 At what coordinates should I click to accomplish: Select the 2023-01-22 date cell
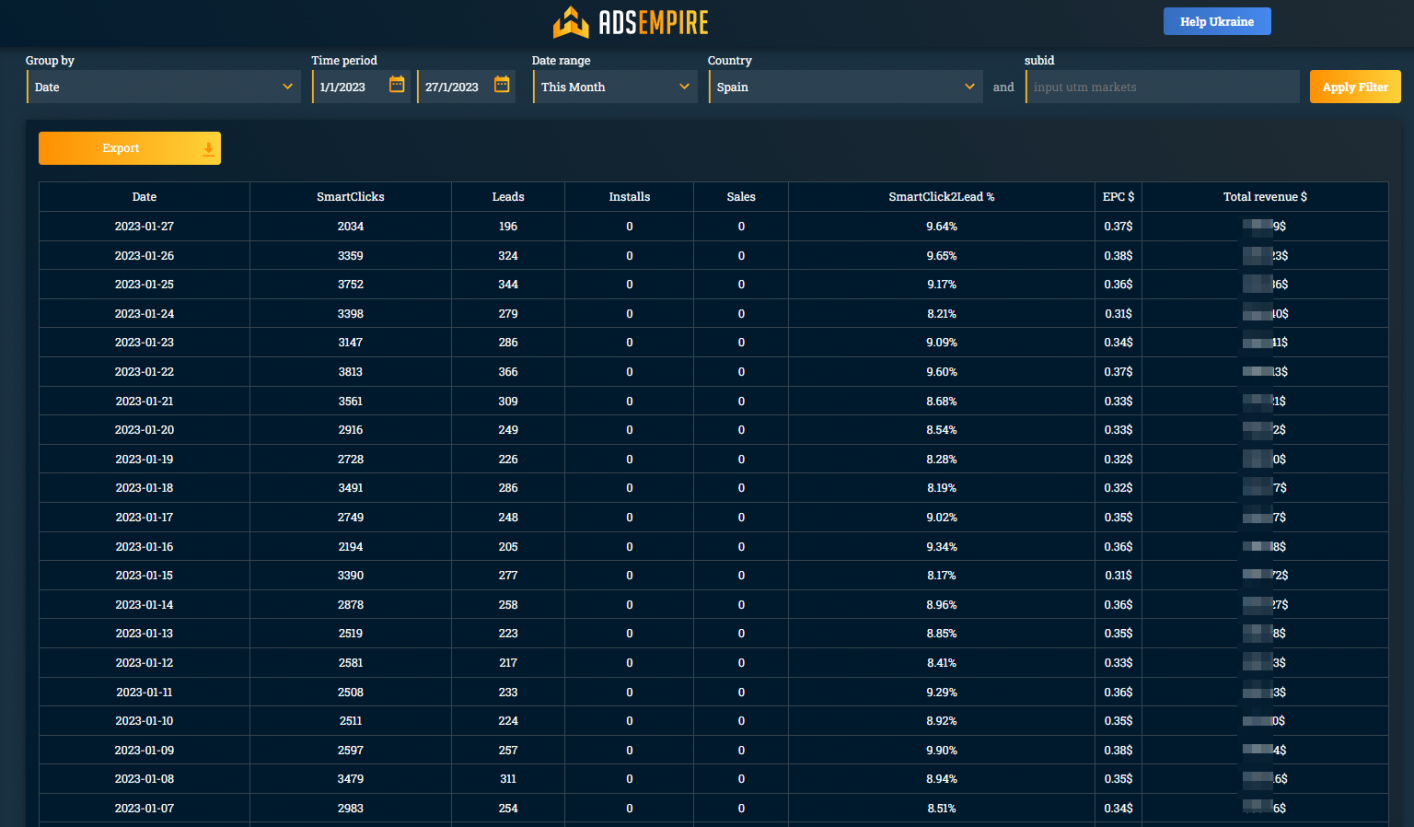[x=144, y=372]
